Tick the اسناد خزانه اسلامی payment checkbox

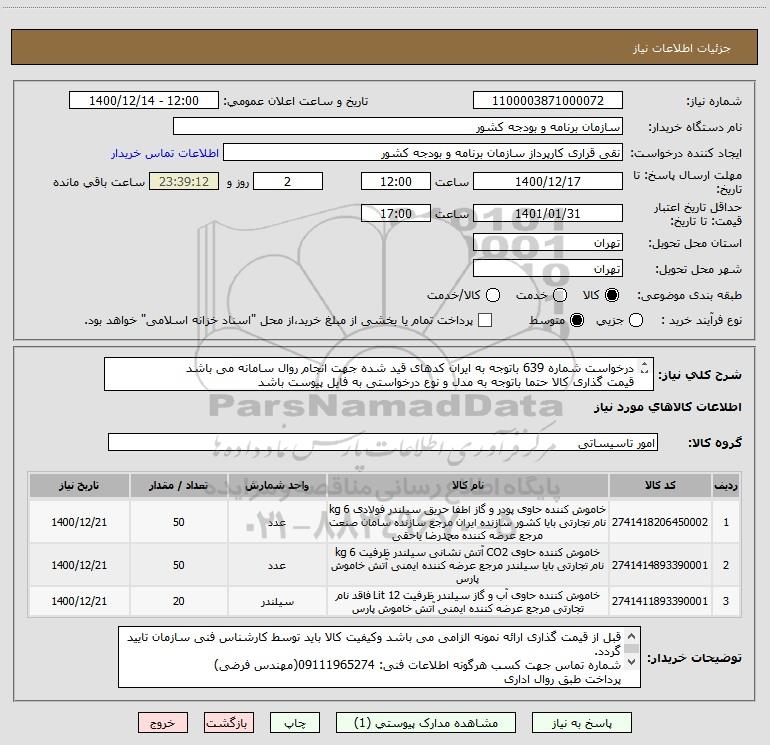tap(485, 320)
